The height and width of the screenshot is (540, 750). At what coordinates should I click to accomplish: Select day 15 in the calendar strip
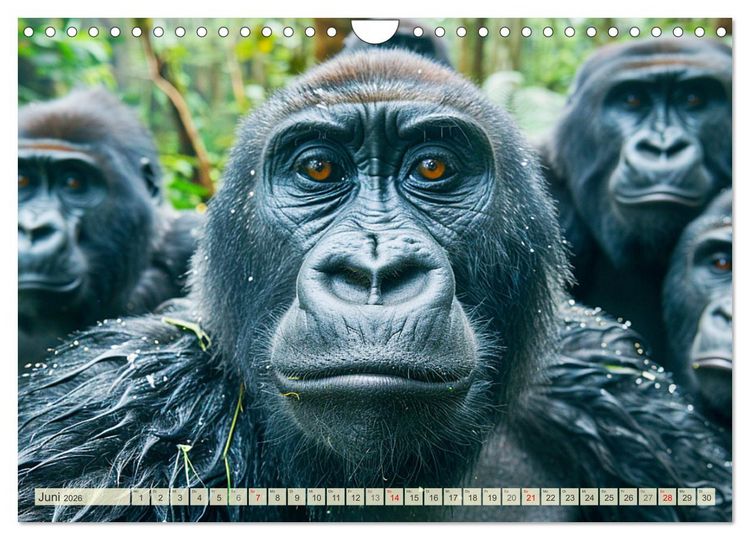[414, 497]
